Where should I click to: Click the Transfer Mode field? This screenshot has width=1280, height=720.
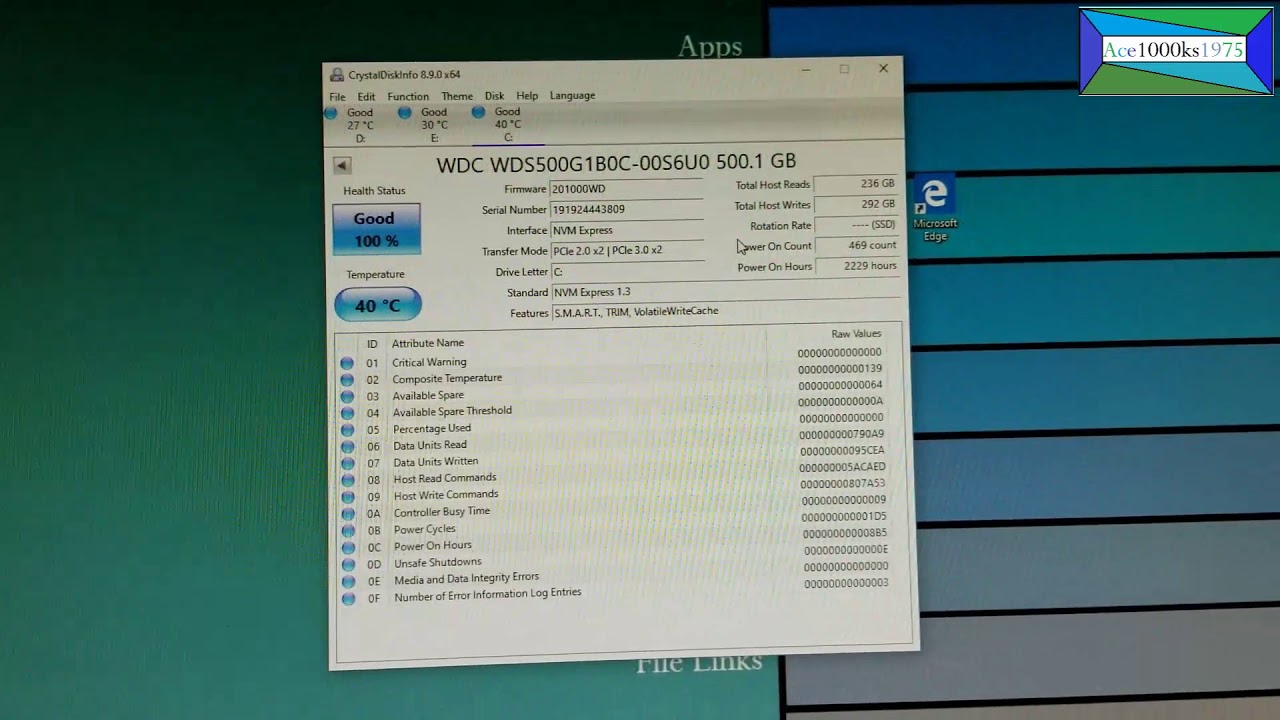pos(627,250)
